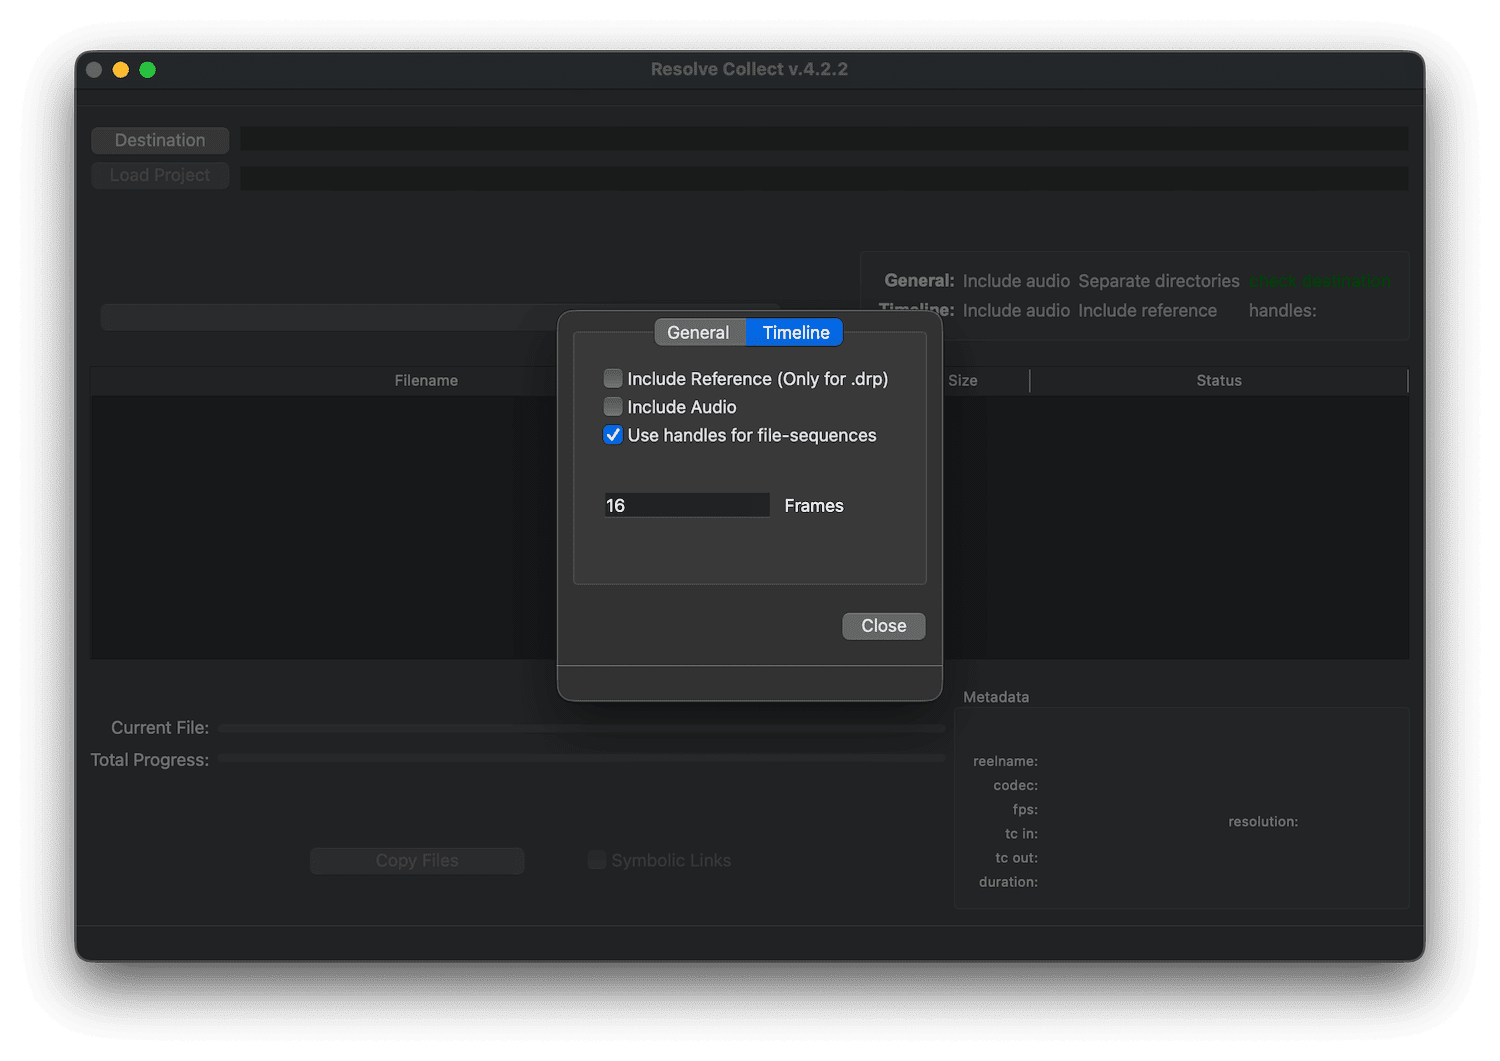The height and width of the screenshot is (1061, 1500).
Task: Click the 'reelname:' metadata label
Action: point(1005,762)
